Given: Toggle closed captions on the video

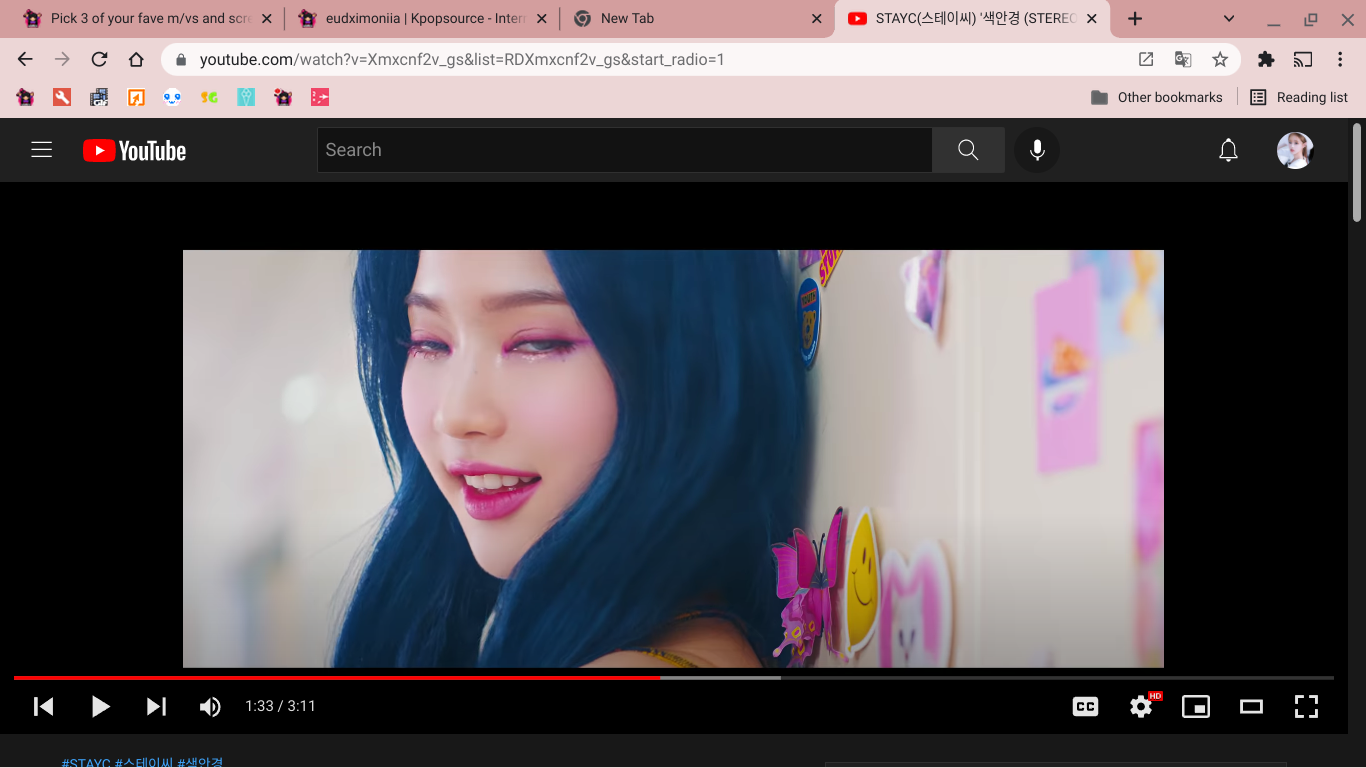Looking at the screenshot, I should point(1085,706).
